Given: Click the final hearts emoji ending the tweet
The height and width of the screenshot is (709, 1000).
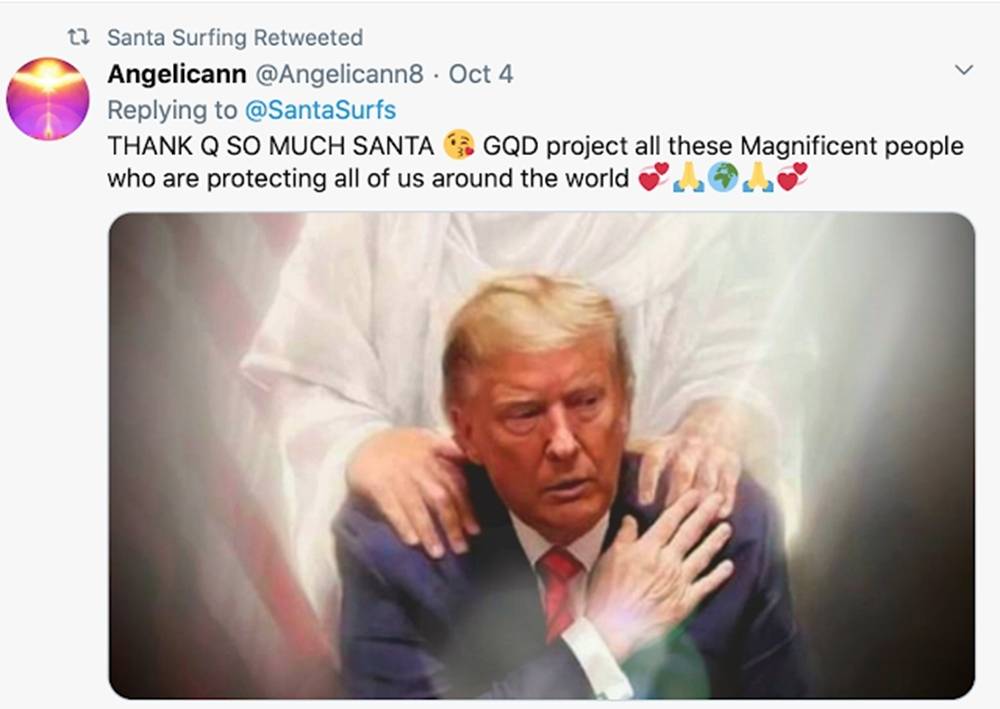Looking at the screenshot, I should pos(792,179).
